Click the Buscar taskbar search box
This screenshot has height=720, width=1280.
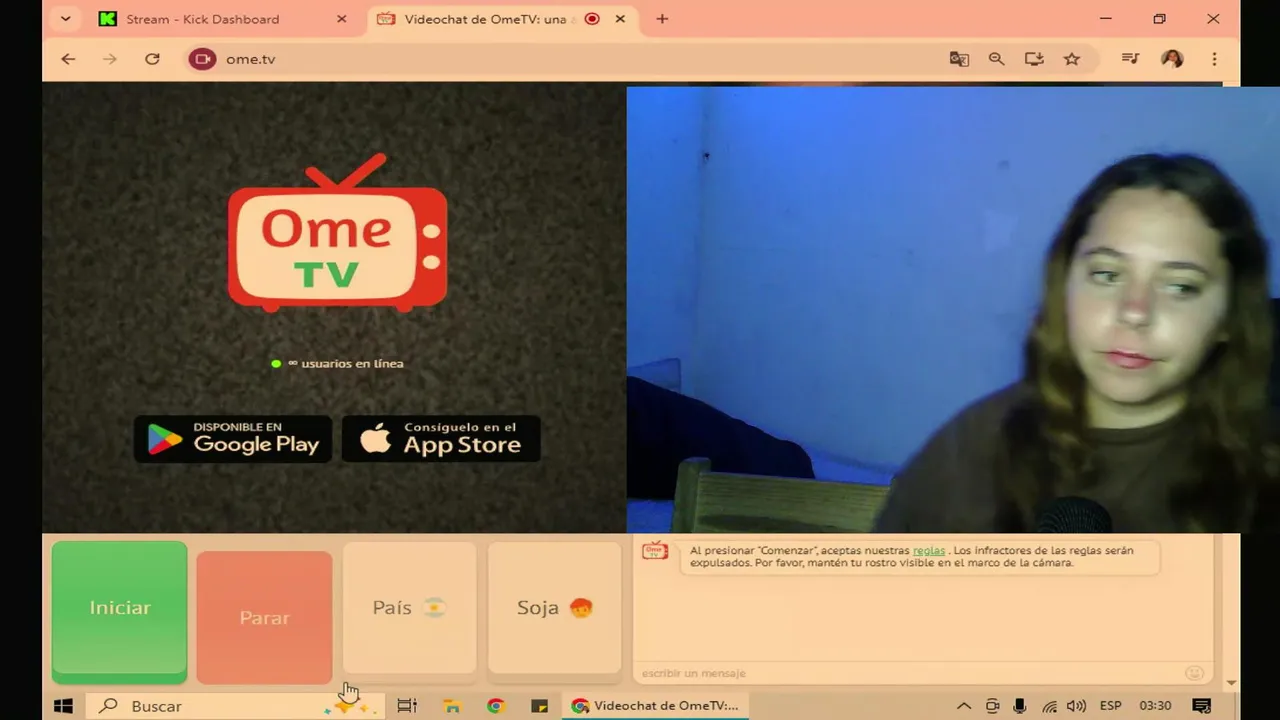[235, 706]
